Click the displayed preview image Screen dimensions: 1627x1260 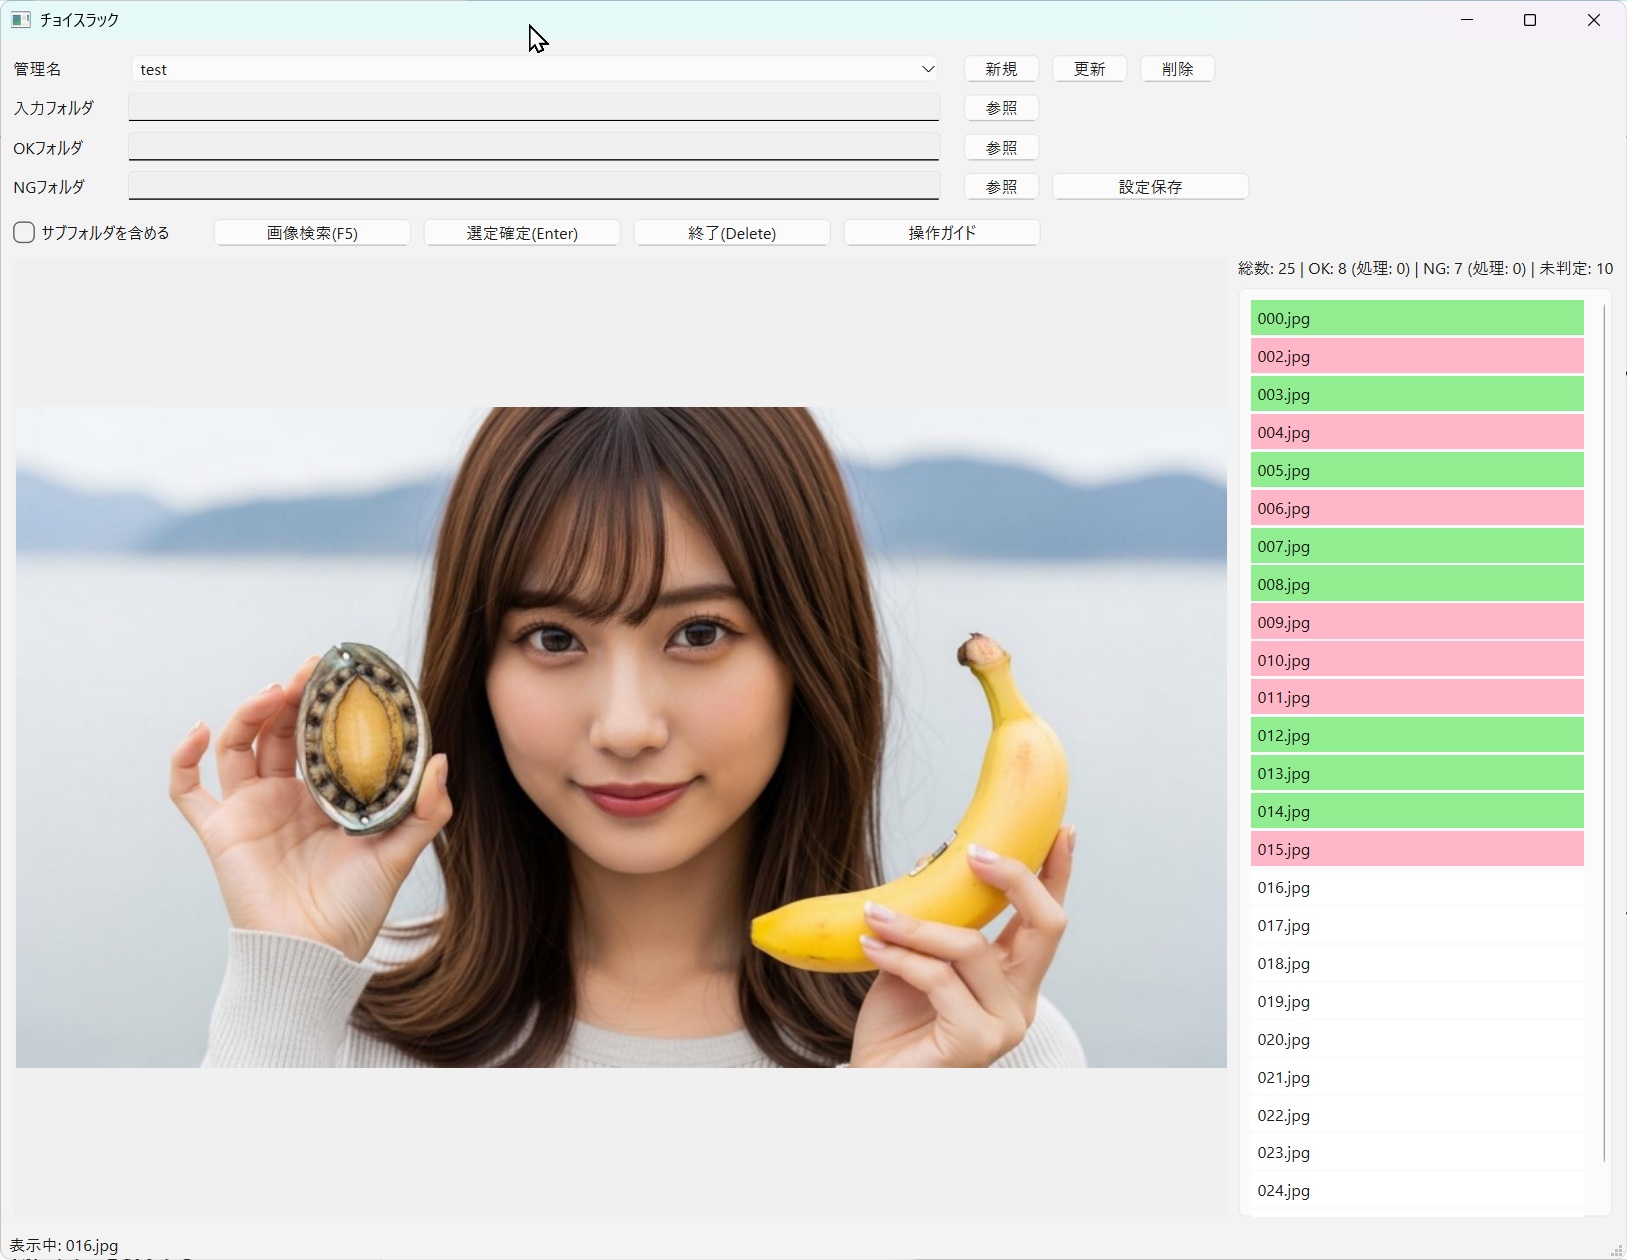[x=621, y=737]
